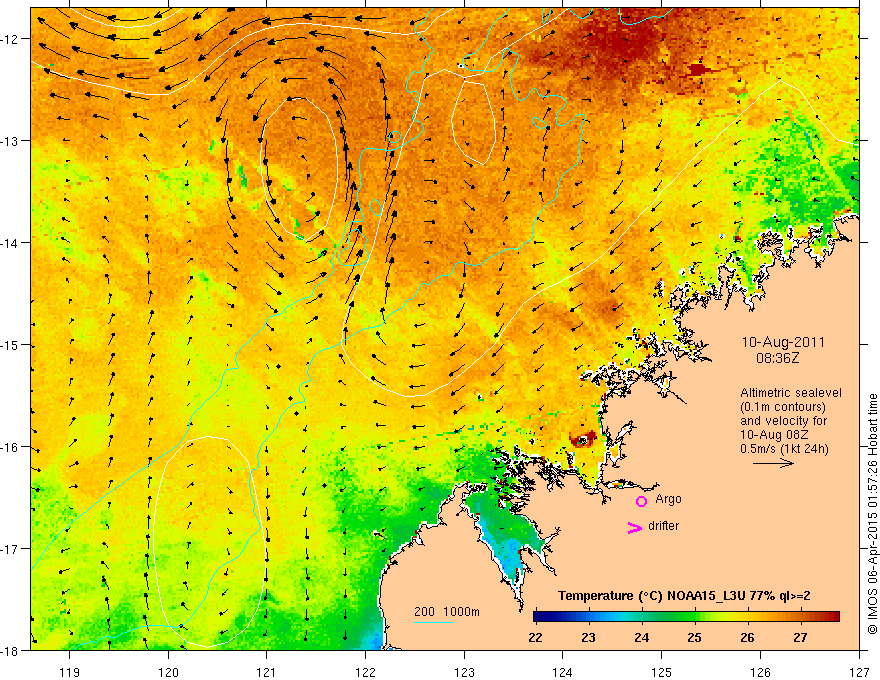
Task: Click the colorbar tick label 22
Action: pyautogui.click(x=536, y=637)
